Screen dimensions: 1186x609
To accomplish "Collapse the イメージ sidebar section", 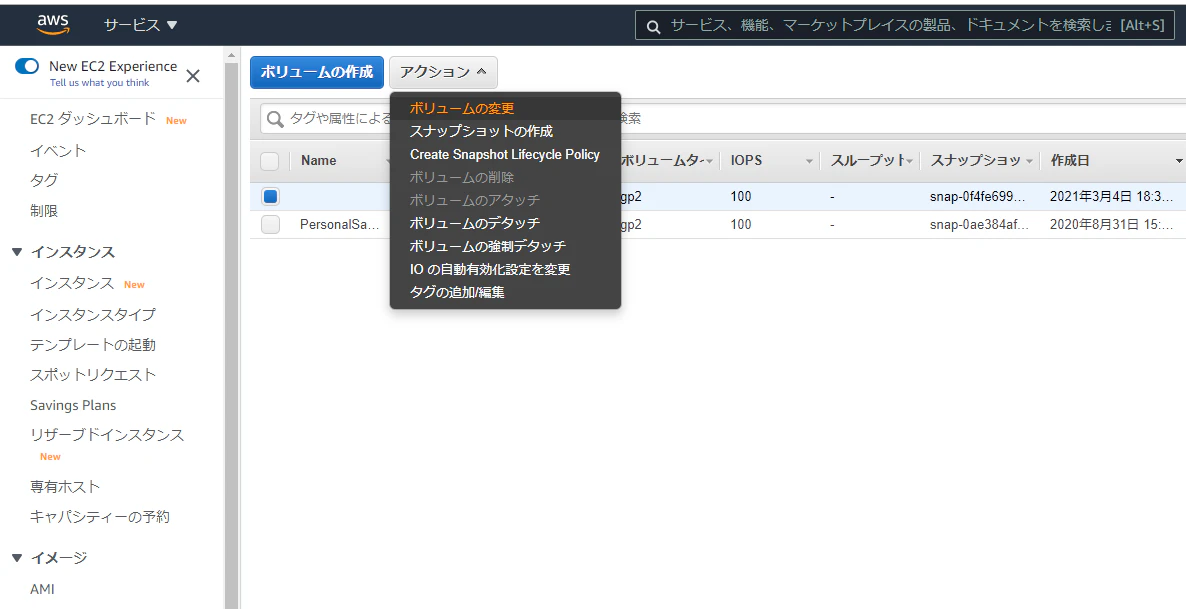I will tap(17, 558).
